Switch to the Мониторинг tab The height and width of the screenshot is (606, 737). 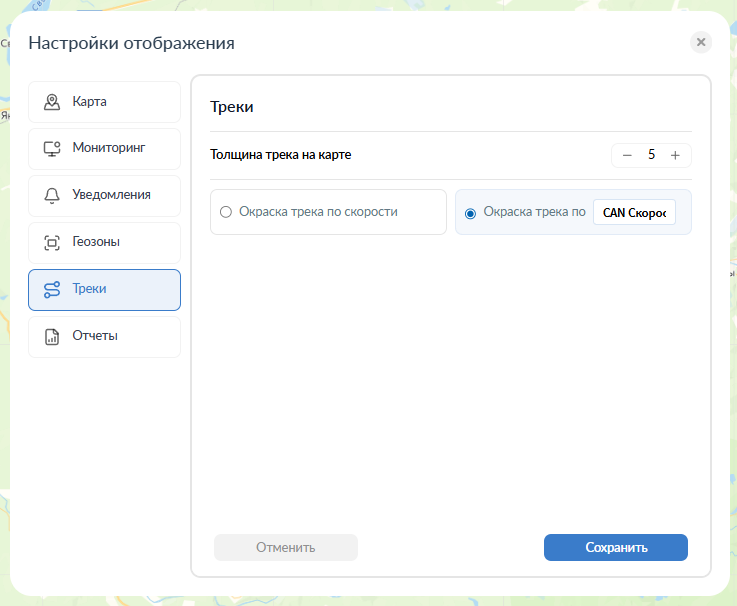coord(104,149)
